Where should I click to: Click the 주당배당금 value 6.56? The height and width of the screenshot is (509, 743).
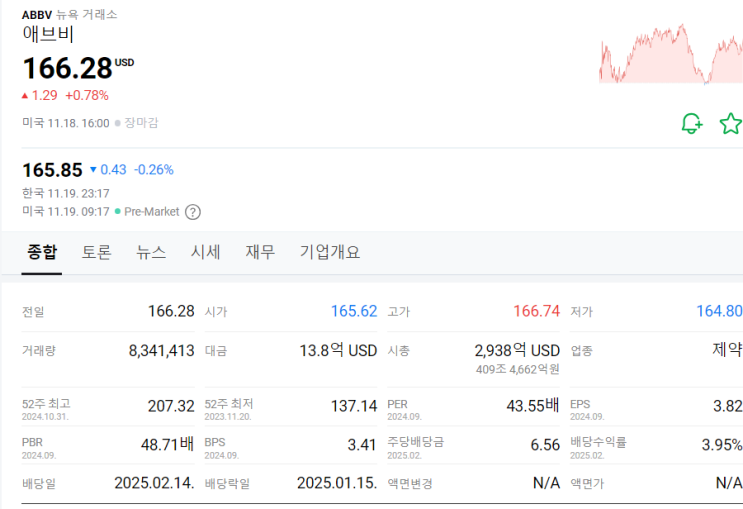(x=545, y=445)
